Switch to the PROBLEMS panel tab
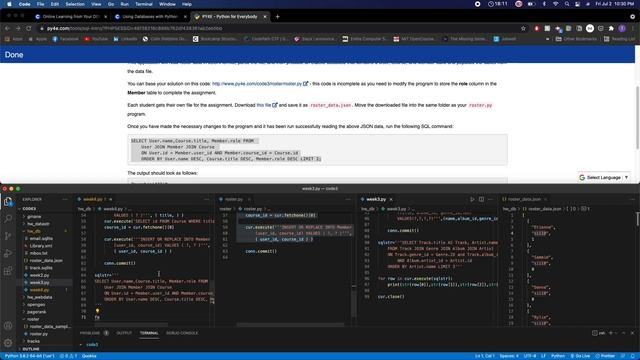This screenshot has height=360, width=640. point(90,333)
